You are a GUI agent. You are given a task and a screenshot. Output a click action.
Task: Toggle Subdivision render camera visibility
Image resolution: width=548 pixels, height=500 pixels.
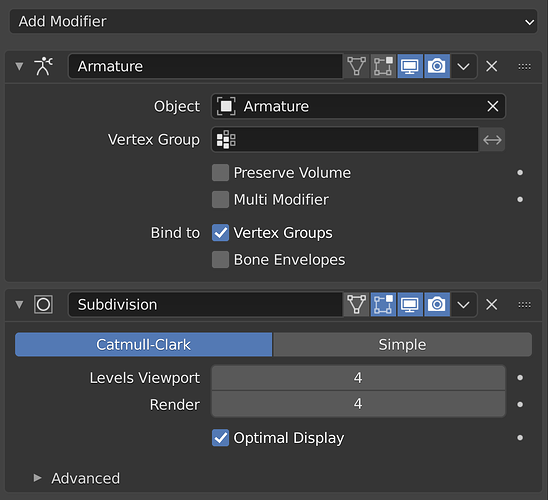point(437,304)
